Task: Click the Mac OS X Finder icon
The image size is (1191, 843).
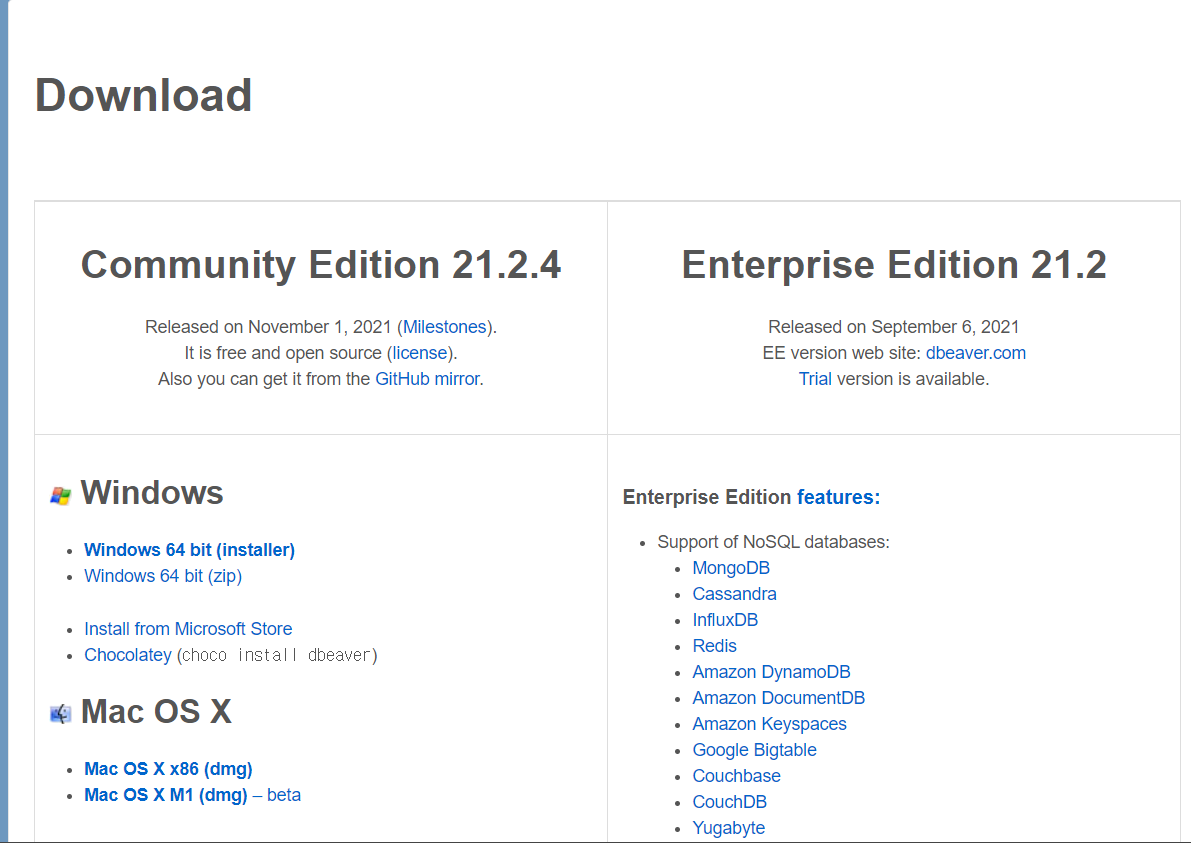Action: [x=61, y=714]
